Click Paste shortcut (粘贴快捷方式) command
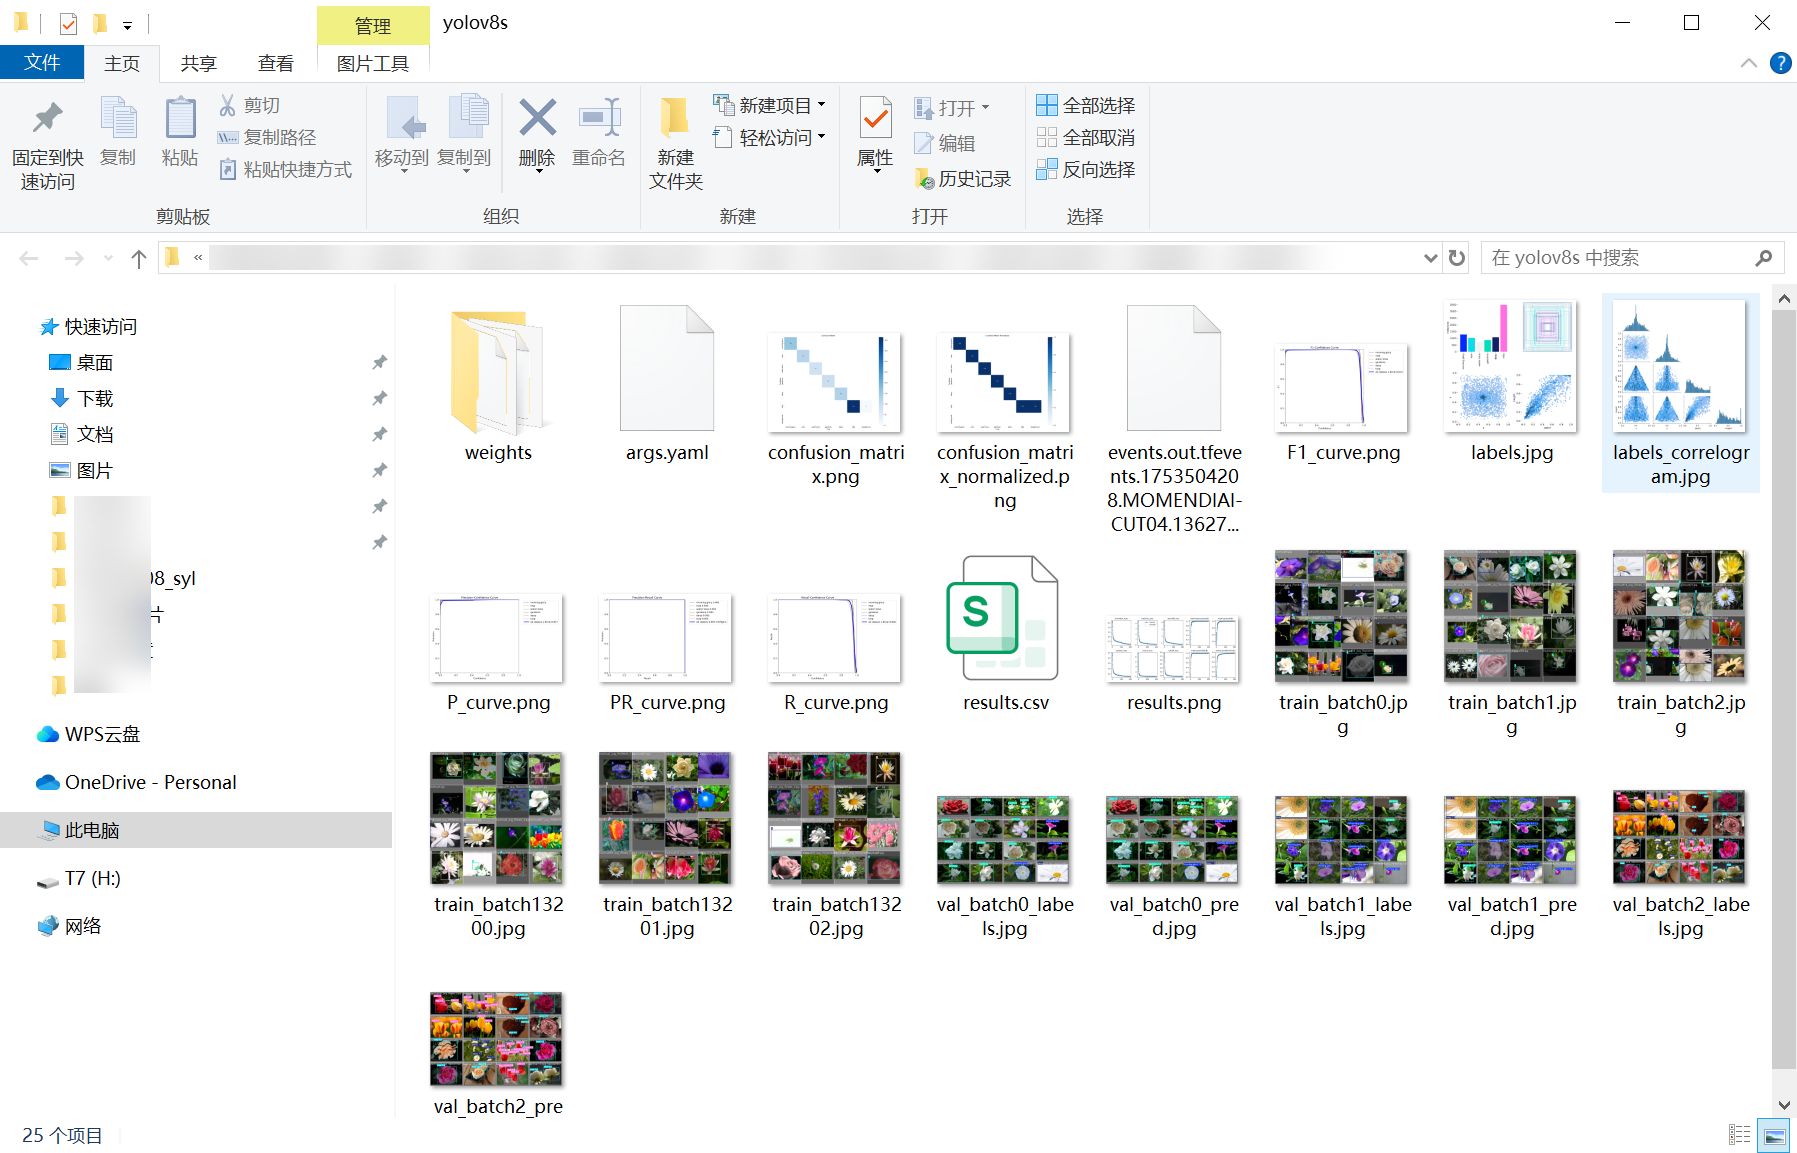 (285, 169)
